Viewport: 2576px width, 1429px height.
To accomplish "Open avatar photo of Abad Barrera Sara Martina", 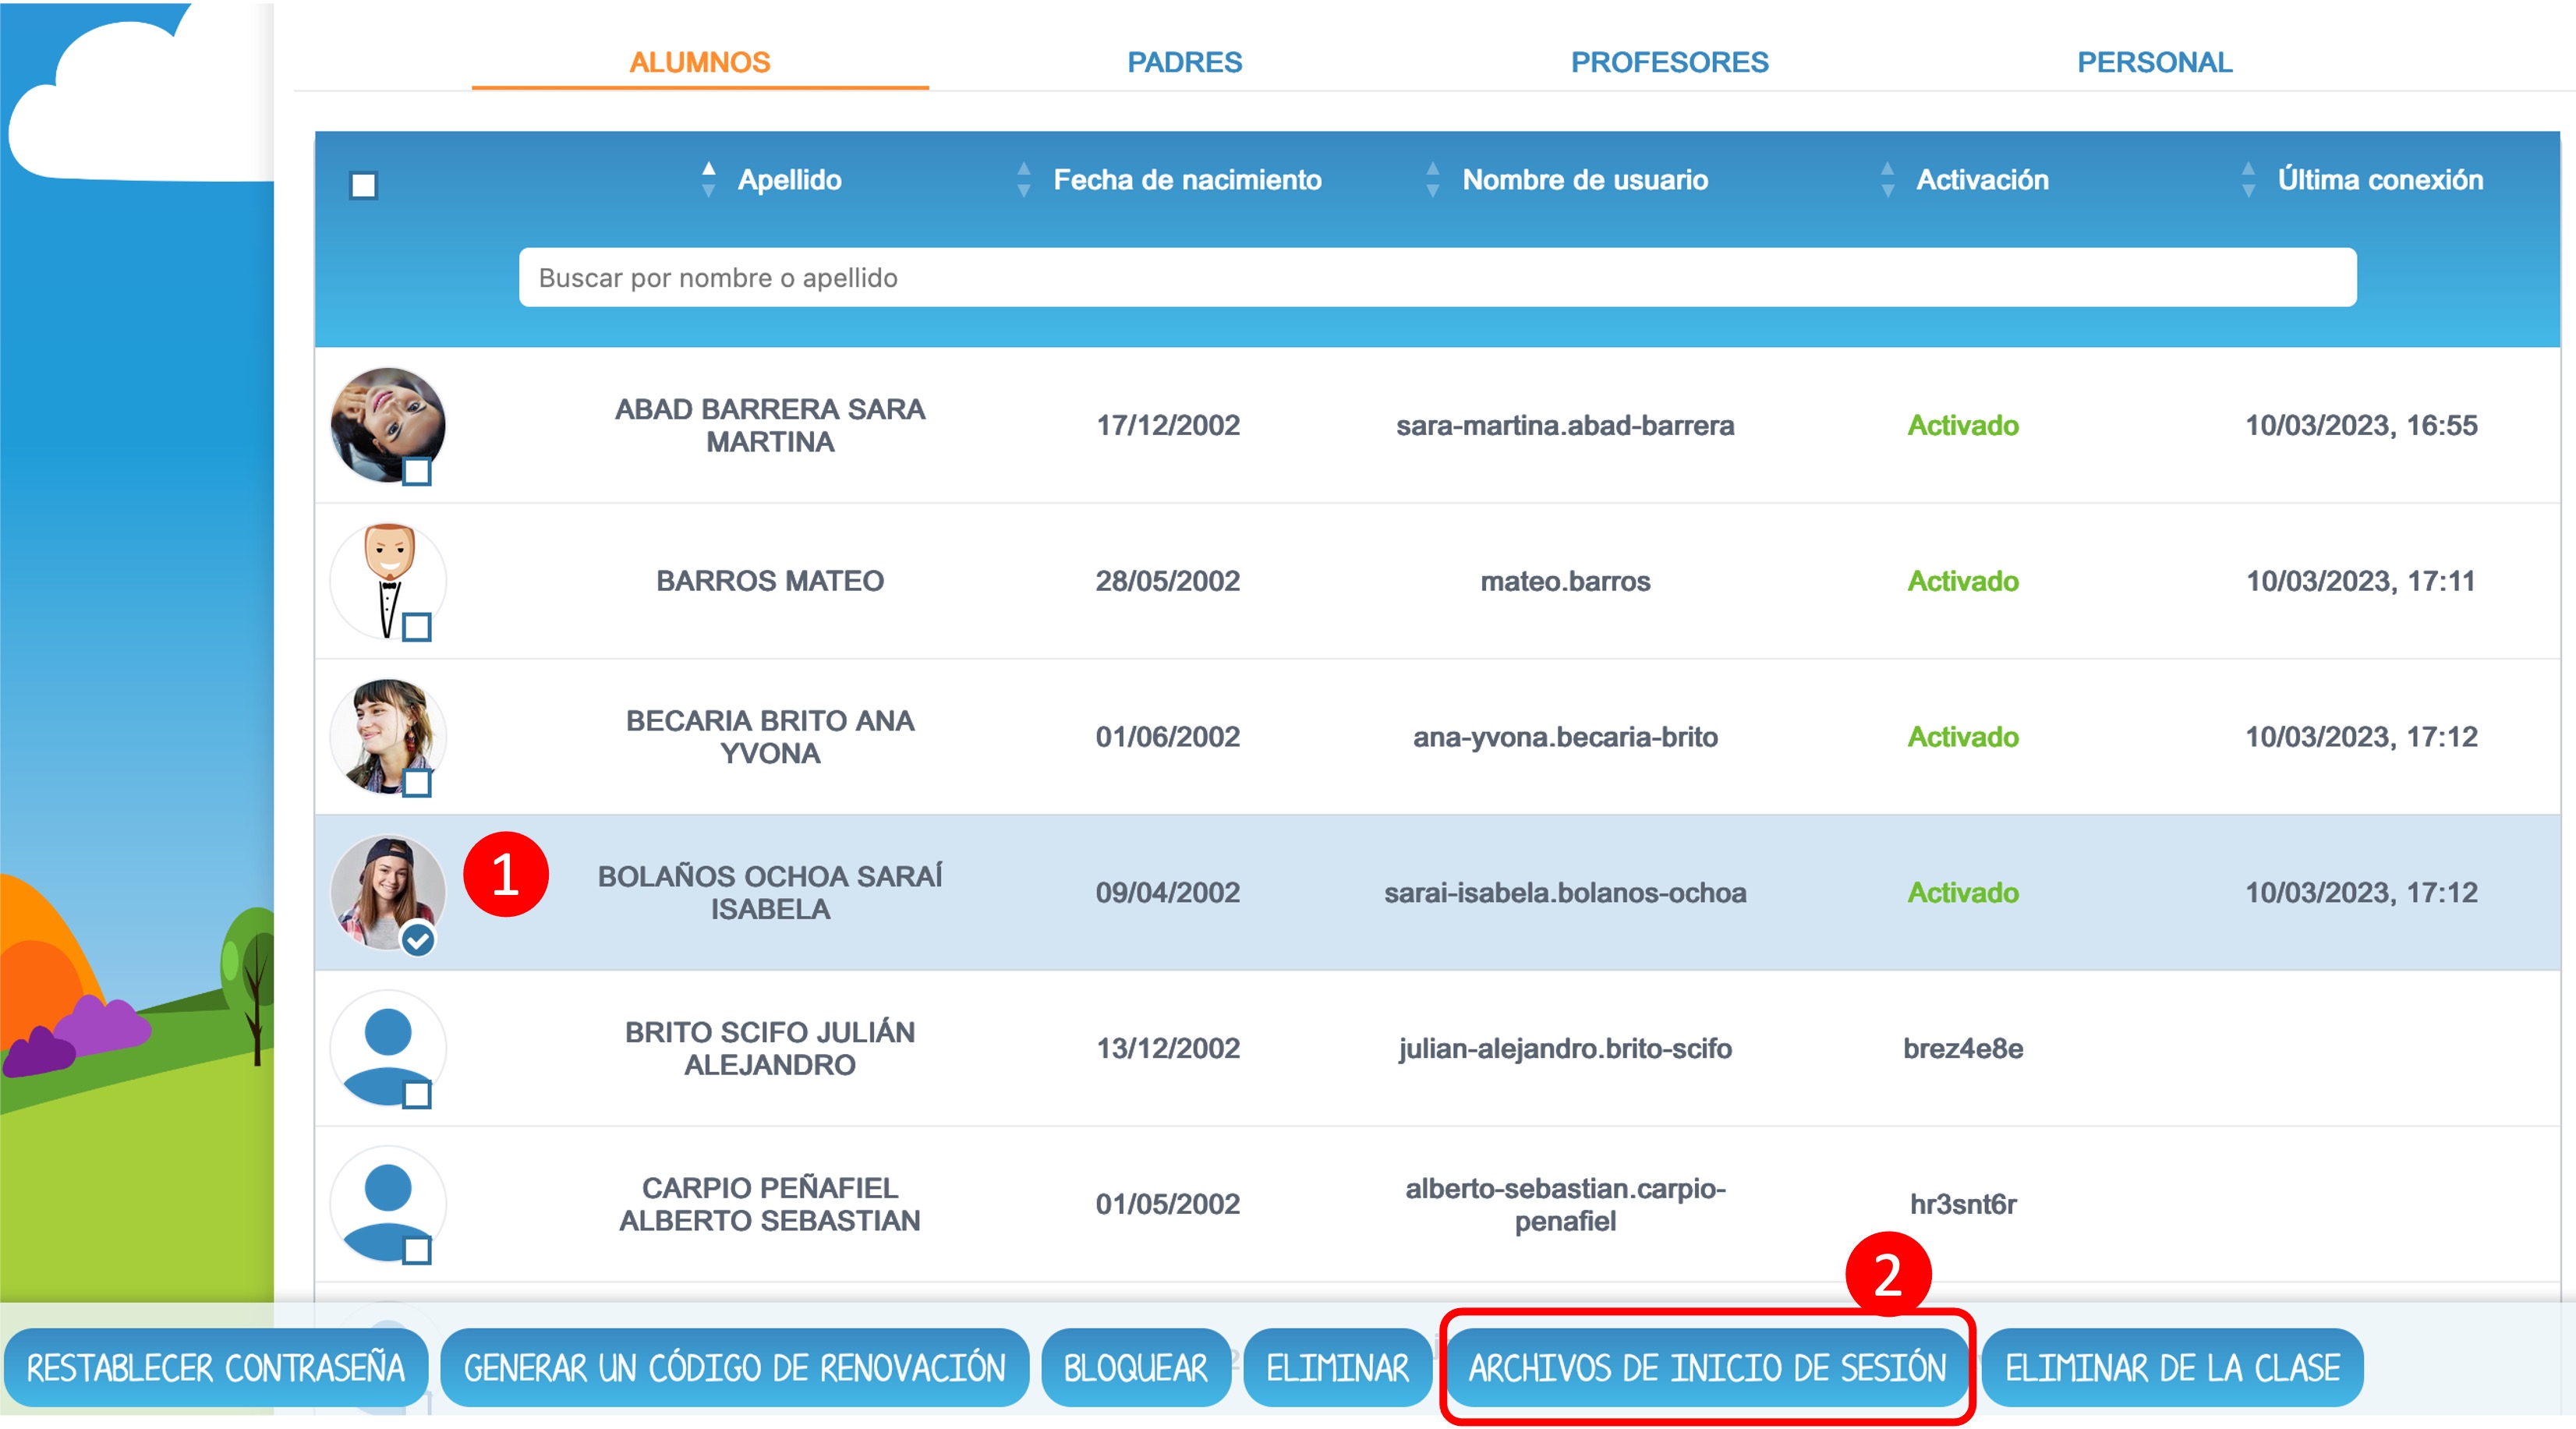I will pos(387,425).
